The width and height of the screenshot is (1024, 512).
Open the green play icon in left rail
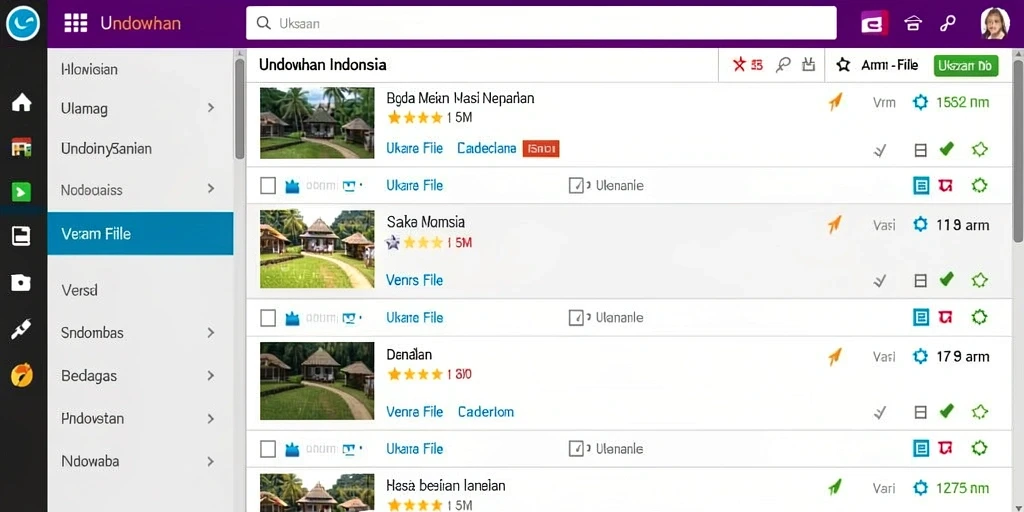22,192
